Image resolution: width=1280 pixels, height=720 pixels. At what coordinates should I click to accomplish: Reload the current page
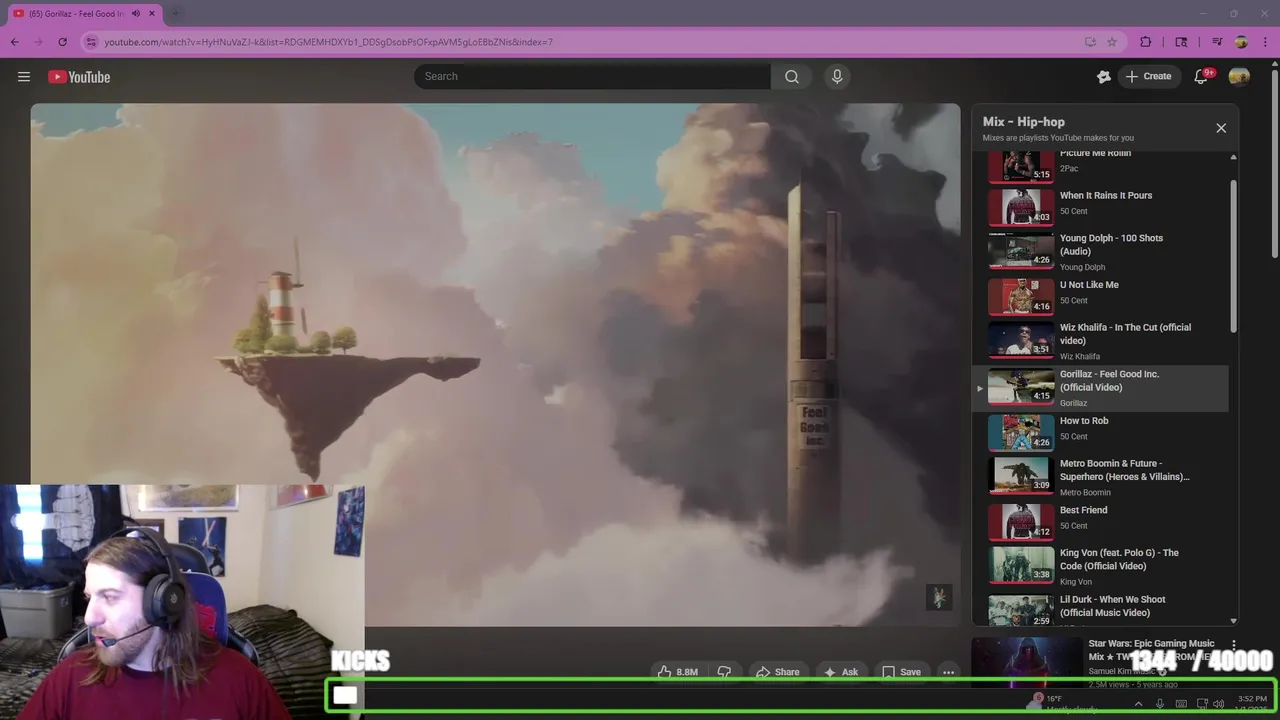(62, 42)
